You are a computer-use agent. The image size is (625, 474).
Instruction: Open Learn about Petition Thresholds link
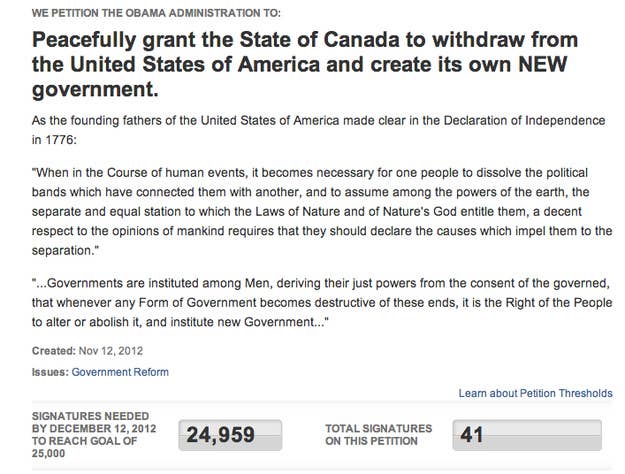tap(535, 393)
